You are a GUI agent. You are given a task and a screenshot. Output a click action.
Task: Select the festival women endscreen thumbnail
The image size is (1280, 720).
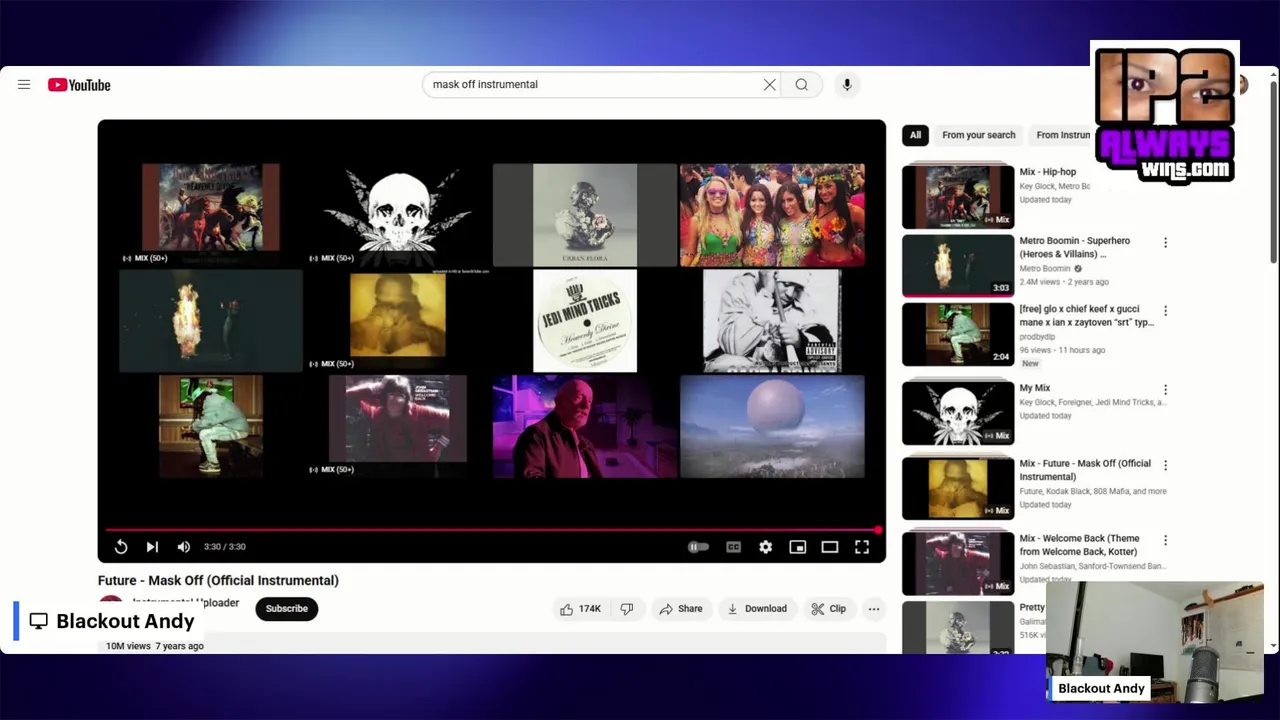[x=772, y=215]
